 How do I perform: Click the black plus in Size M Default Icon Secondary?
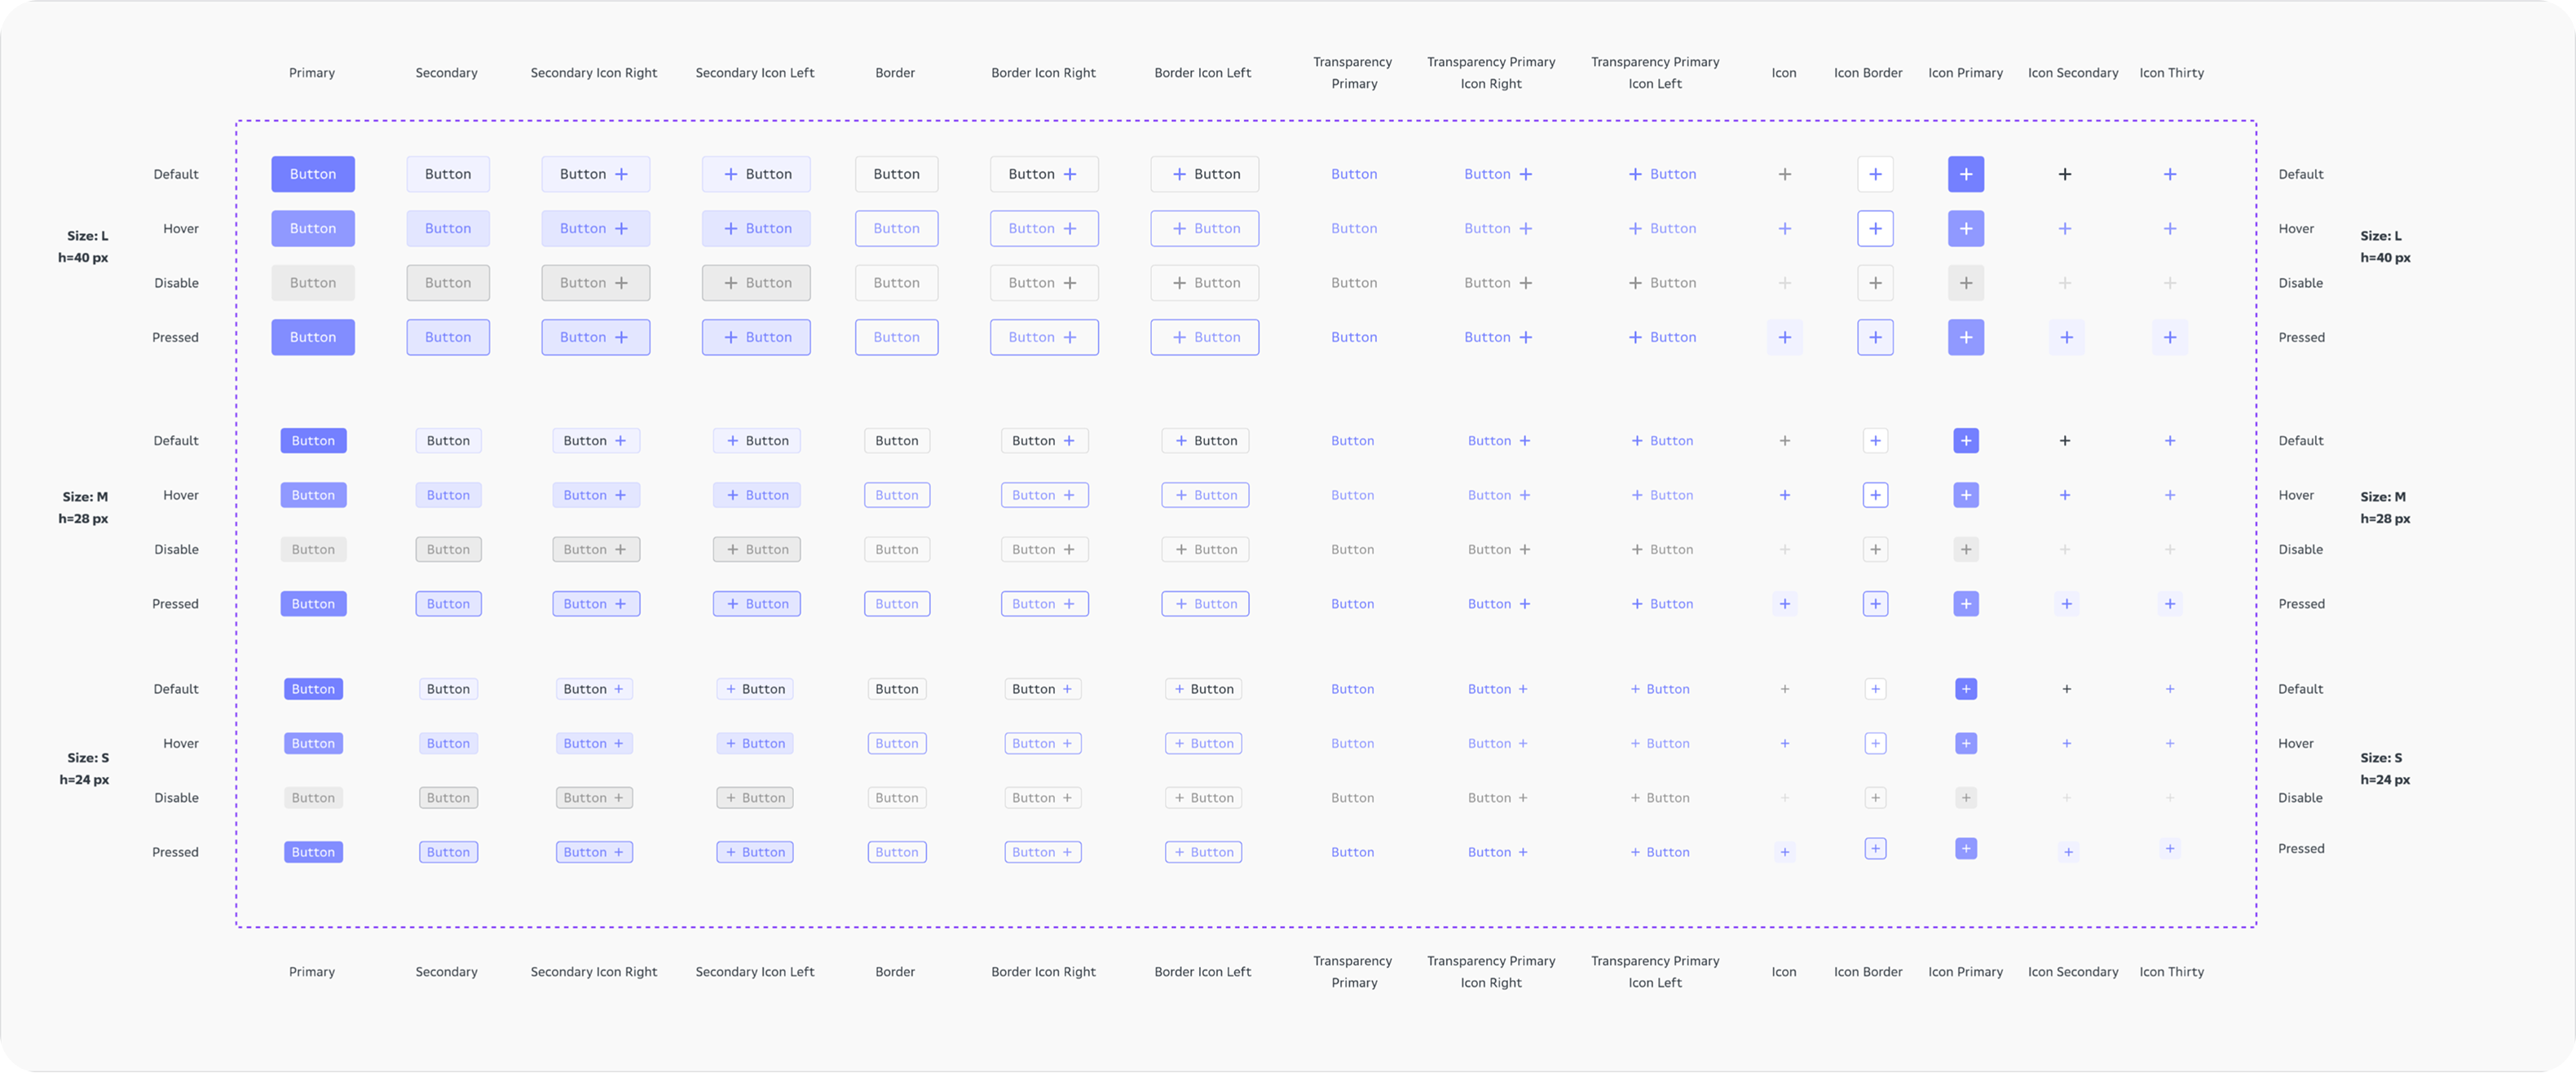[2065, 440]
